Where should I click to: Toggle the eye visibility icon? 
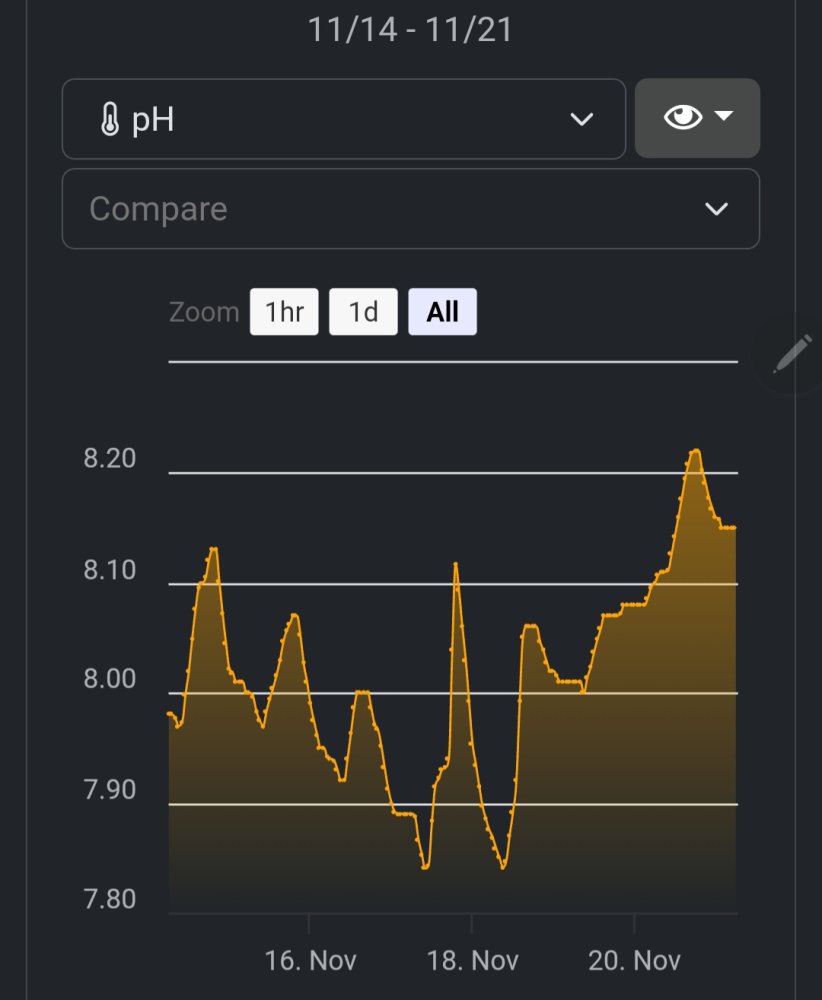tap(683, 118)
